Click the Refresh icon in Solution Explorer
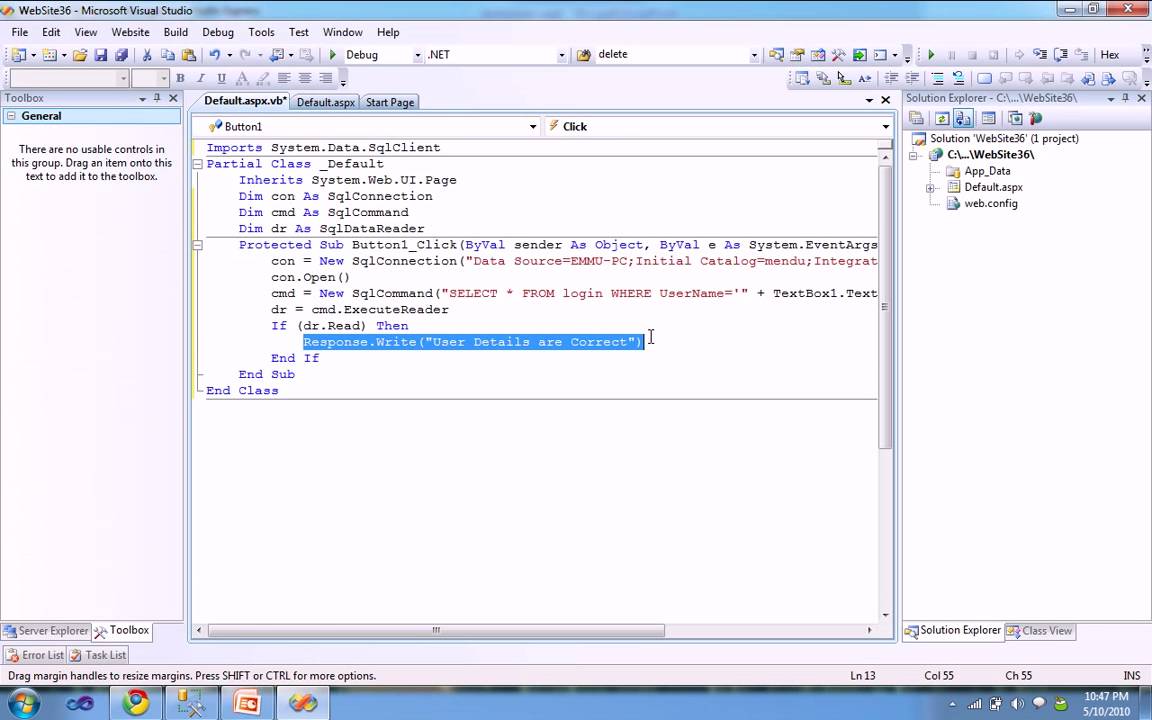The height and width of the screenshot is (720, 1152). pyautogui.click(x=942, y=118)
